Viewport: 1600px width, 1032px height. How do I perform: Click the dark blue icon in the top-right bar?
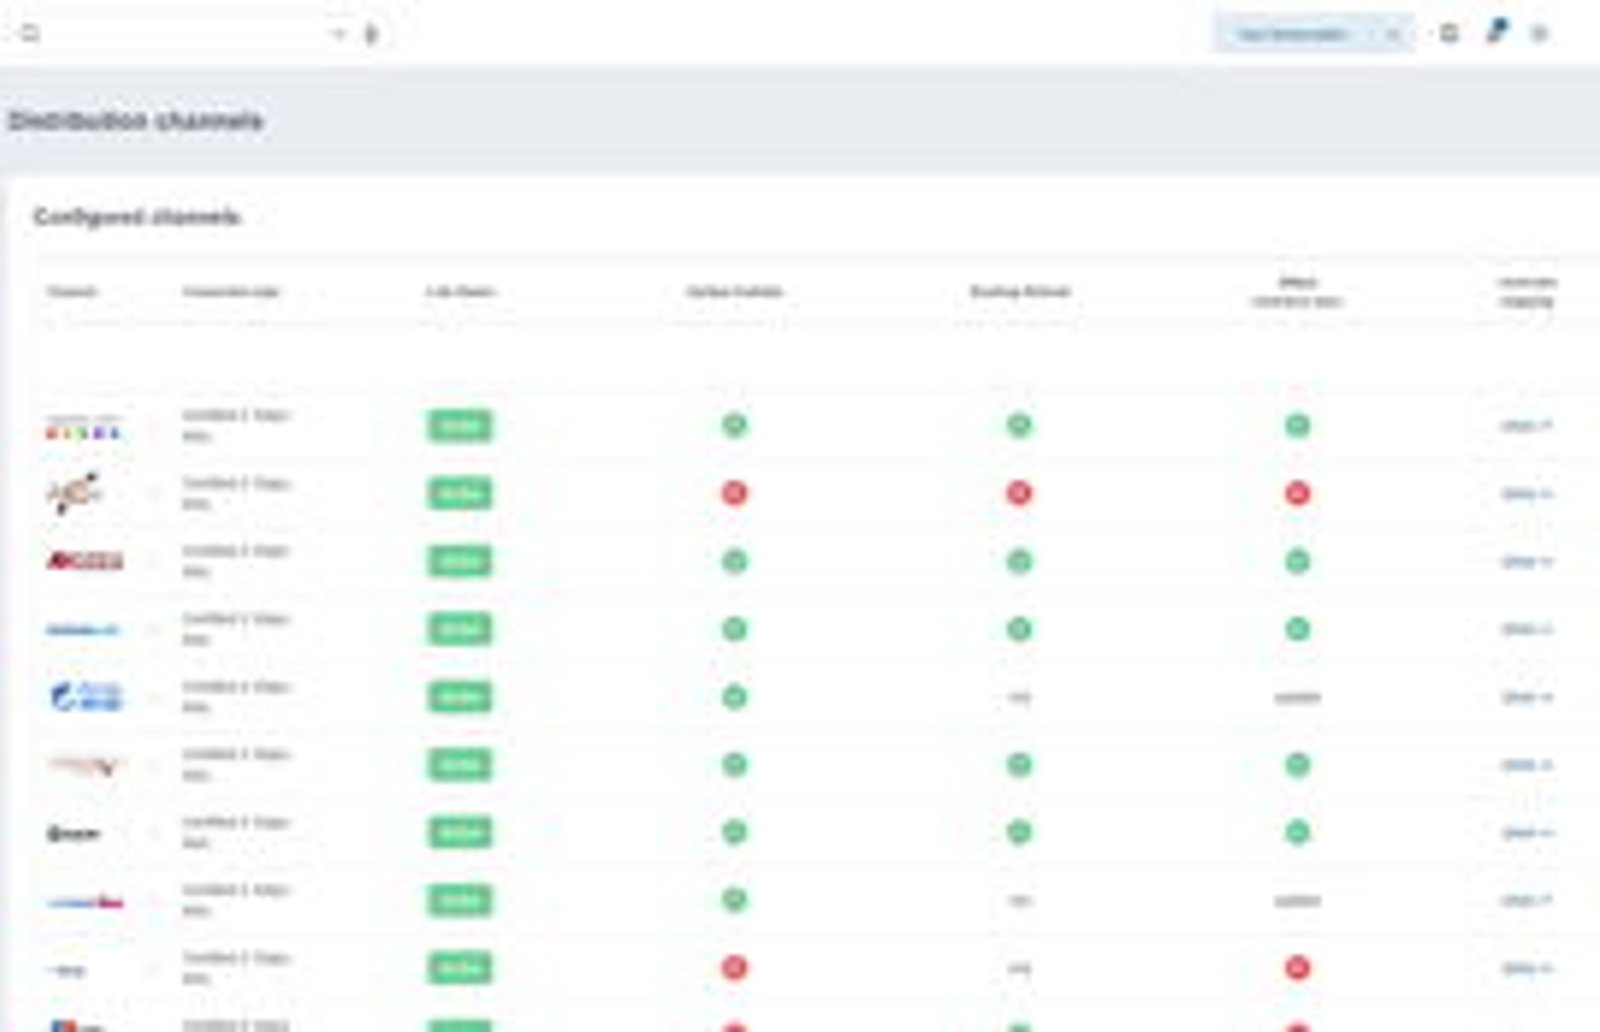pyautogui.click(x=1497, y=31)
